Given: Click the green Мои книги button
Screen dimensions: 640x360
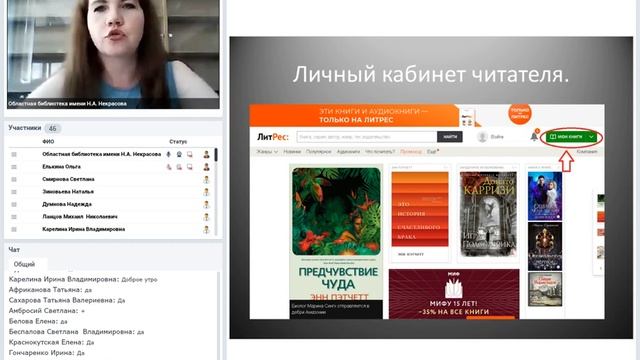Looking at the screenshot, I should [x=571, y=137].
